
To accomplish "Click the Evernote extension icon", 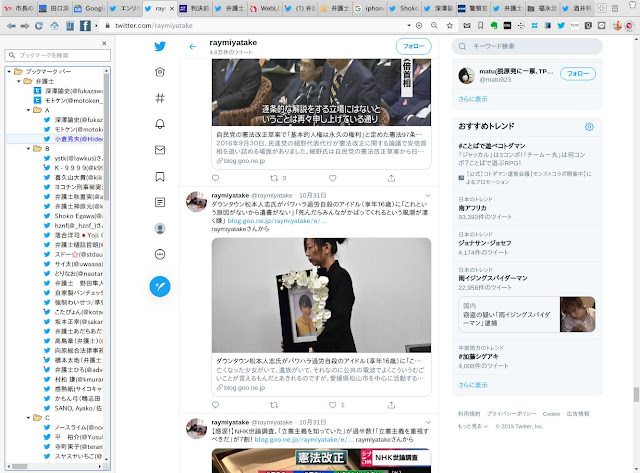I will [x=494, y=25].
